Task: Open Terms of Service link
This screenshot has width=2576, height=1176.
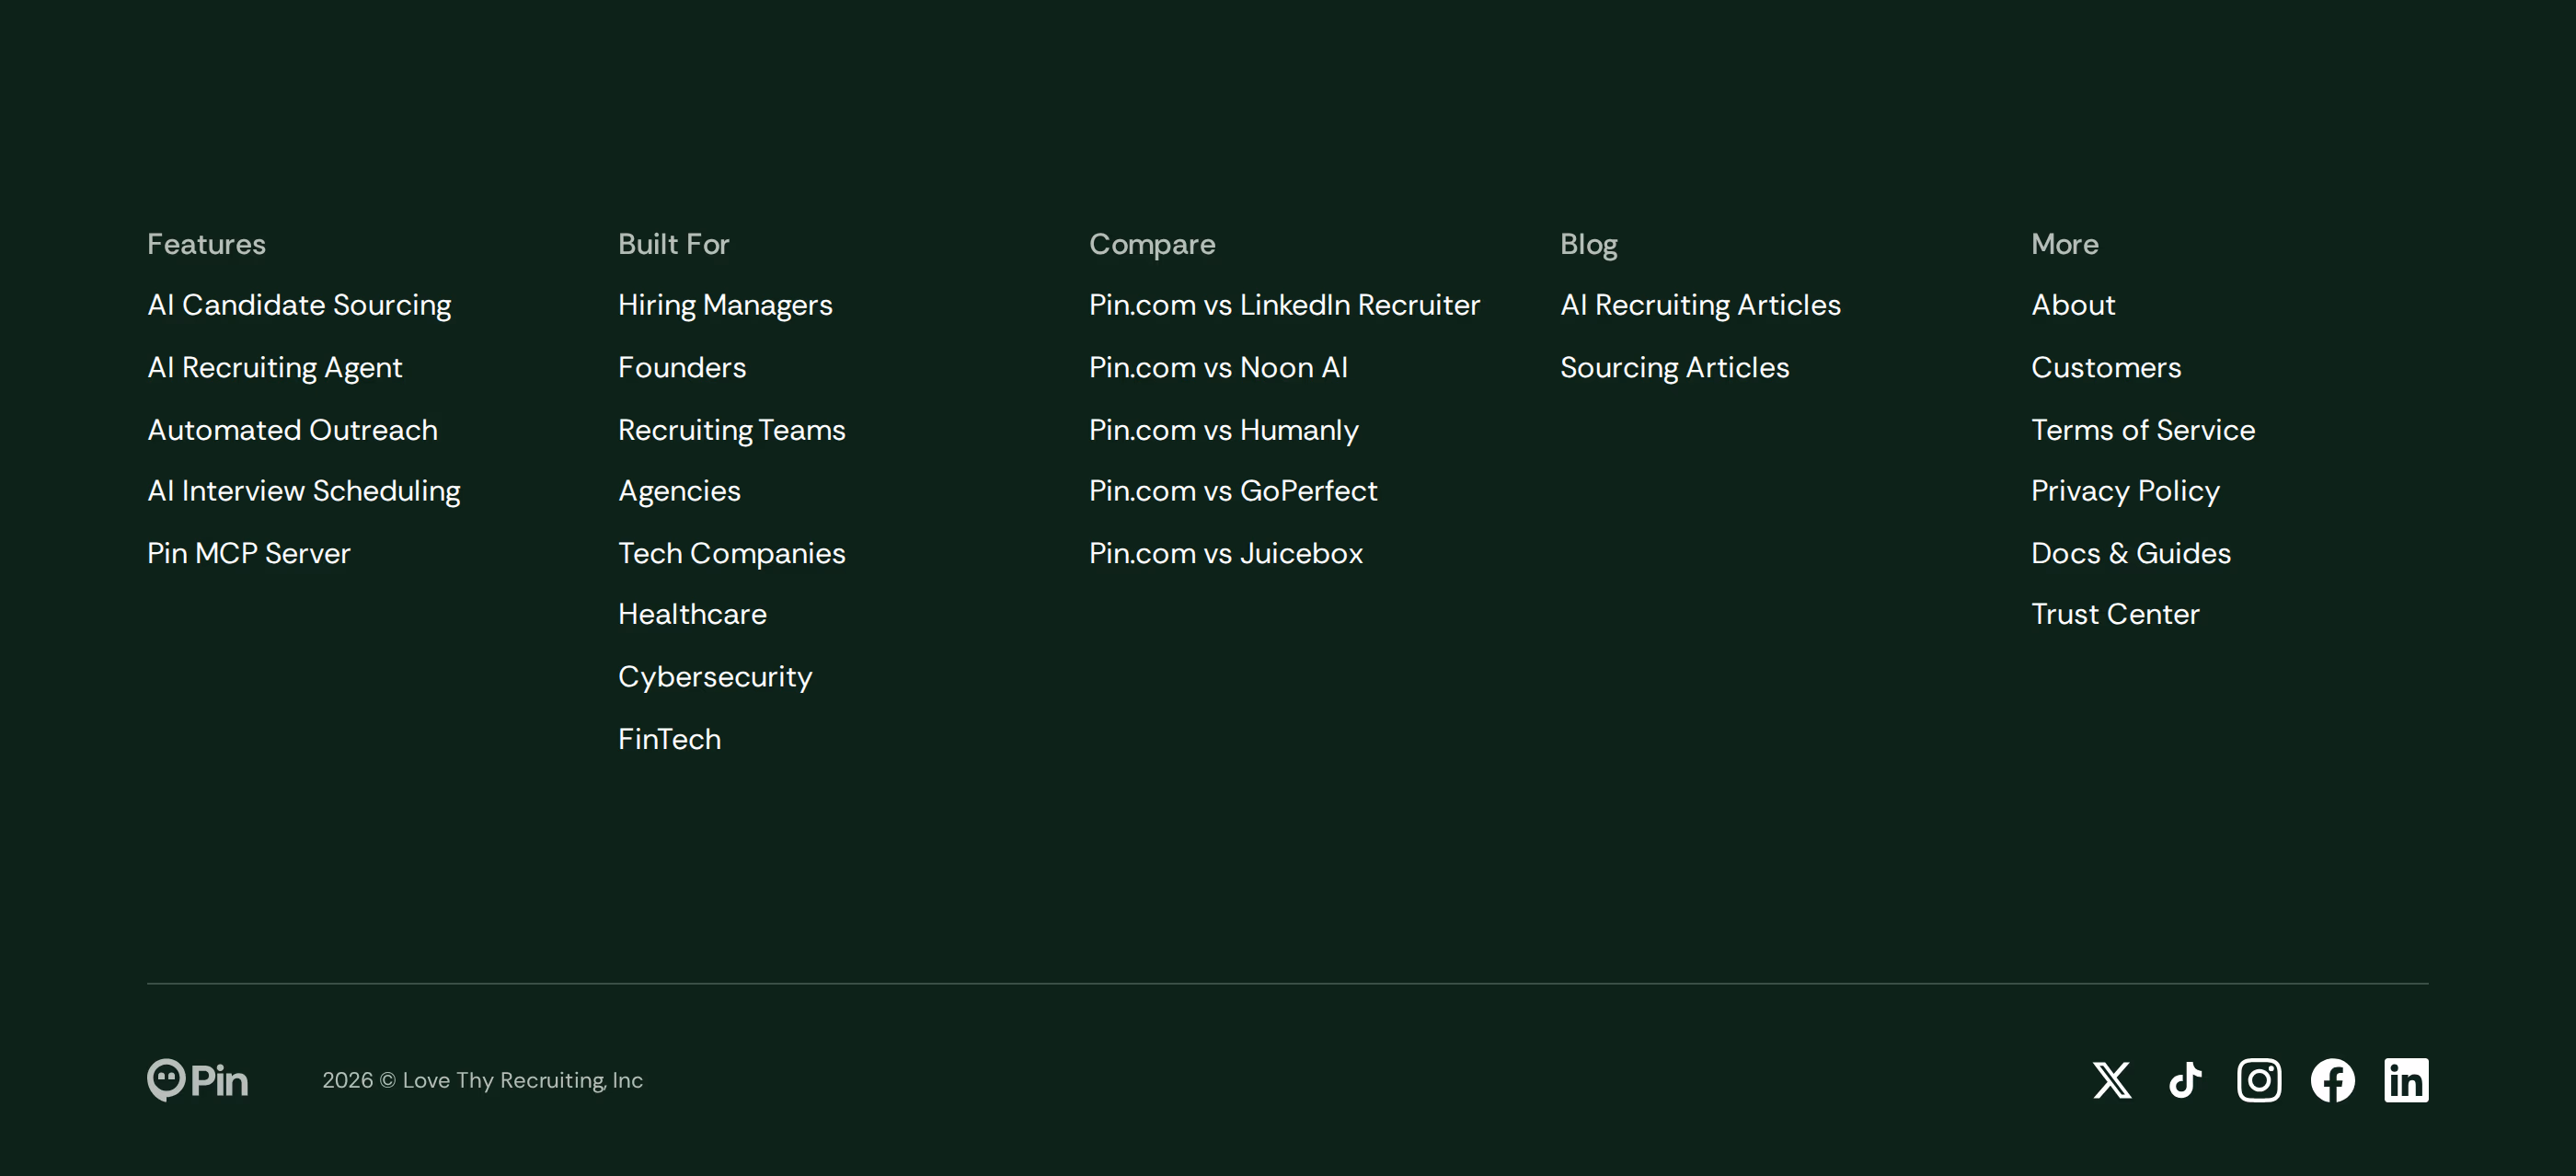Action: tap(2143, 430)
